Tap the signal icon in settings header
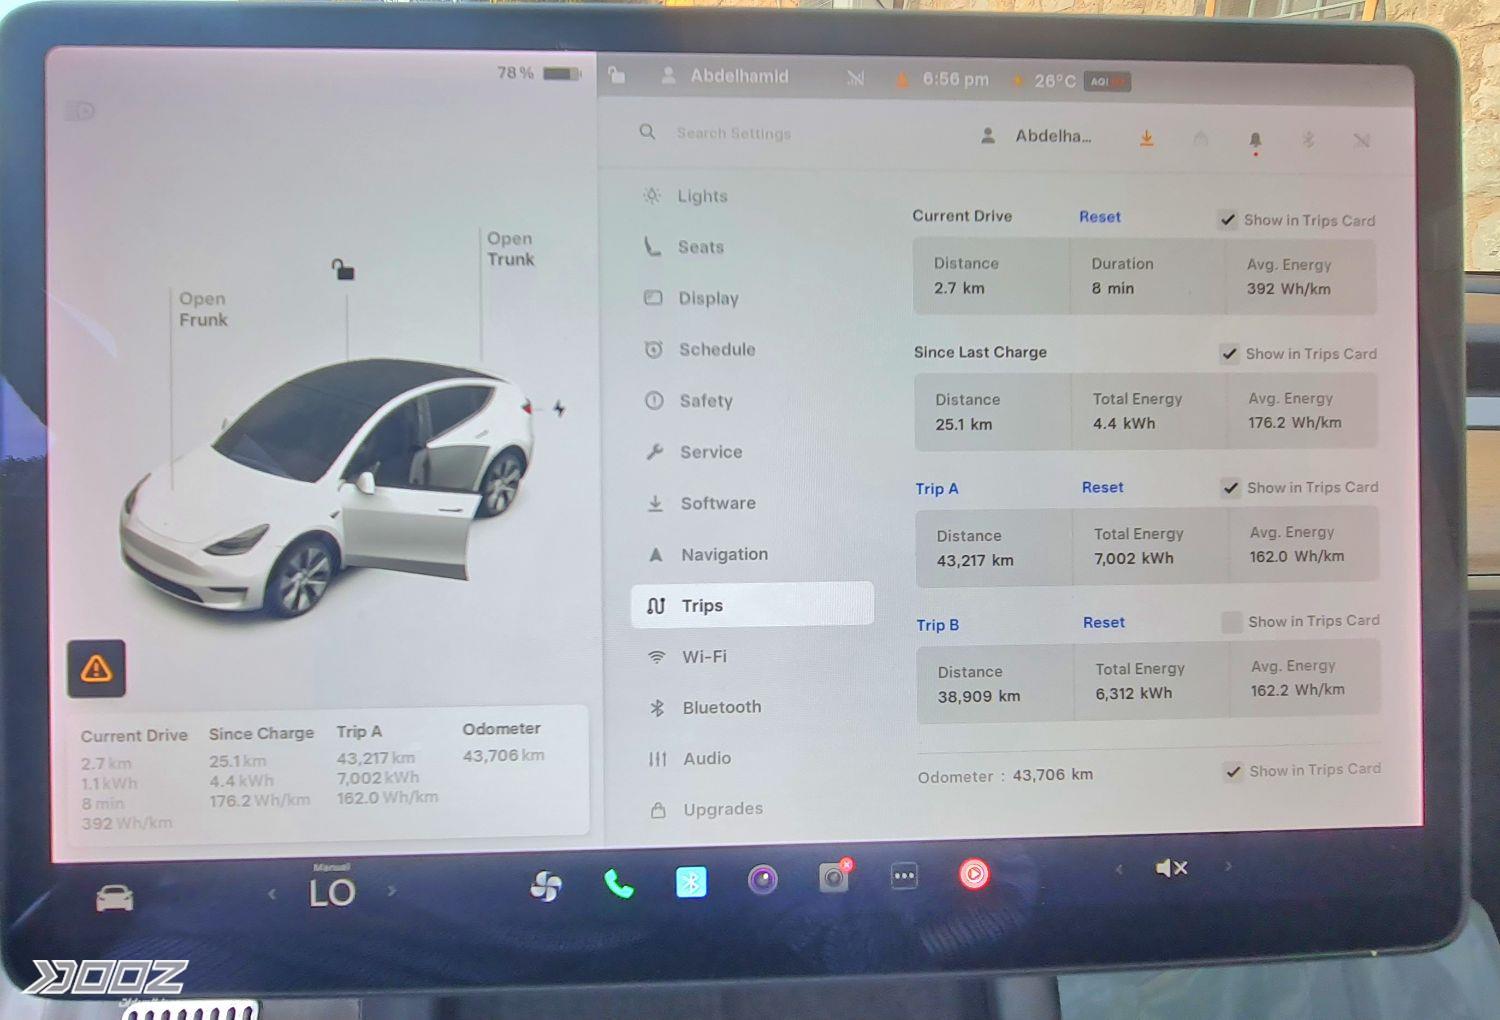 coord(1361,141)
